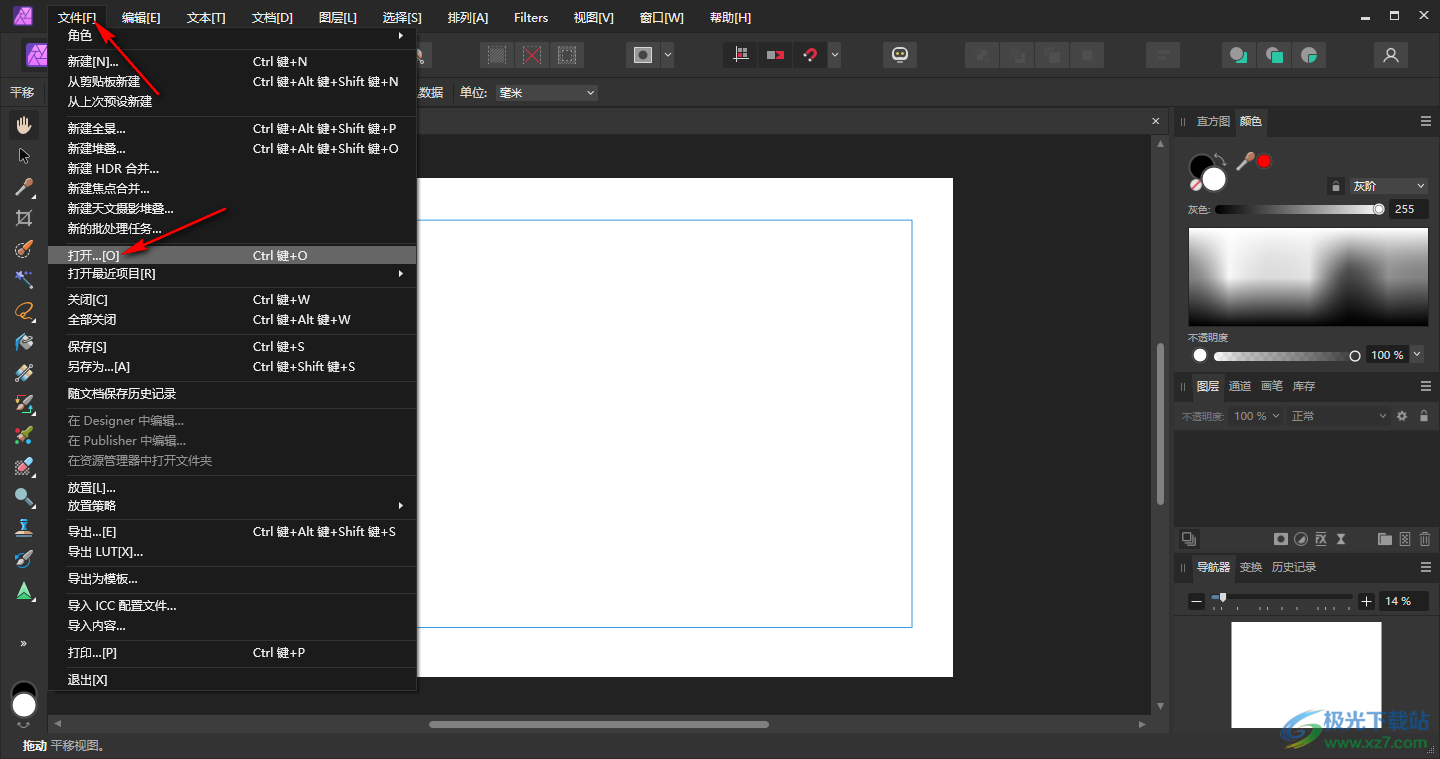Select the Move tool arrow
The width and height of the screenshot is (1440, 759).
(24, 156)
